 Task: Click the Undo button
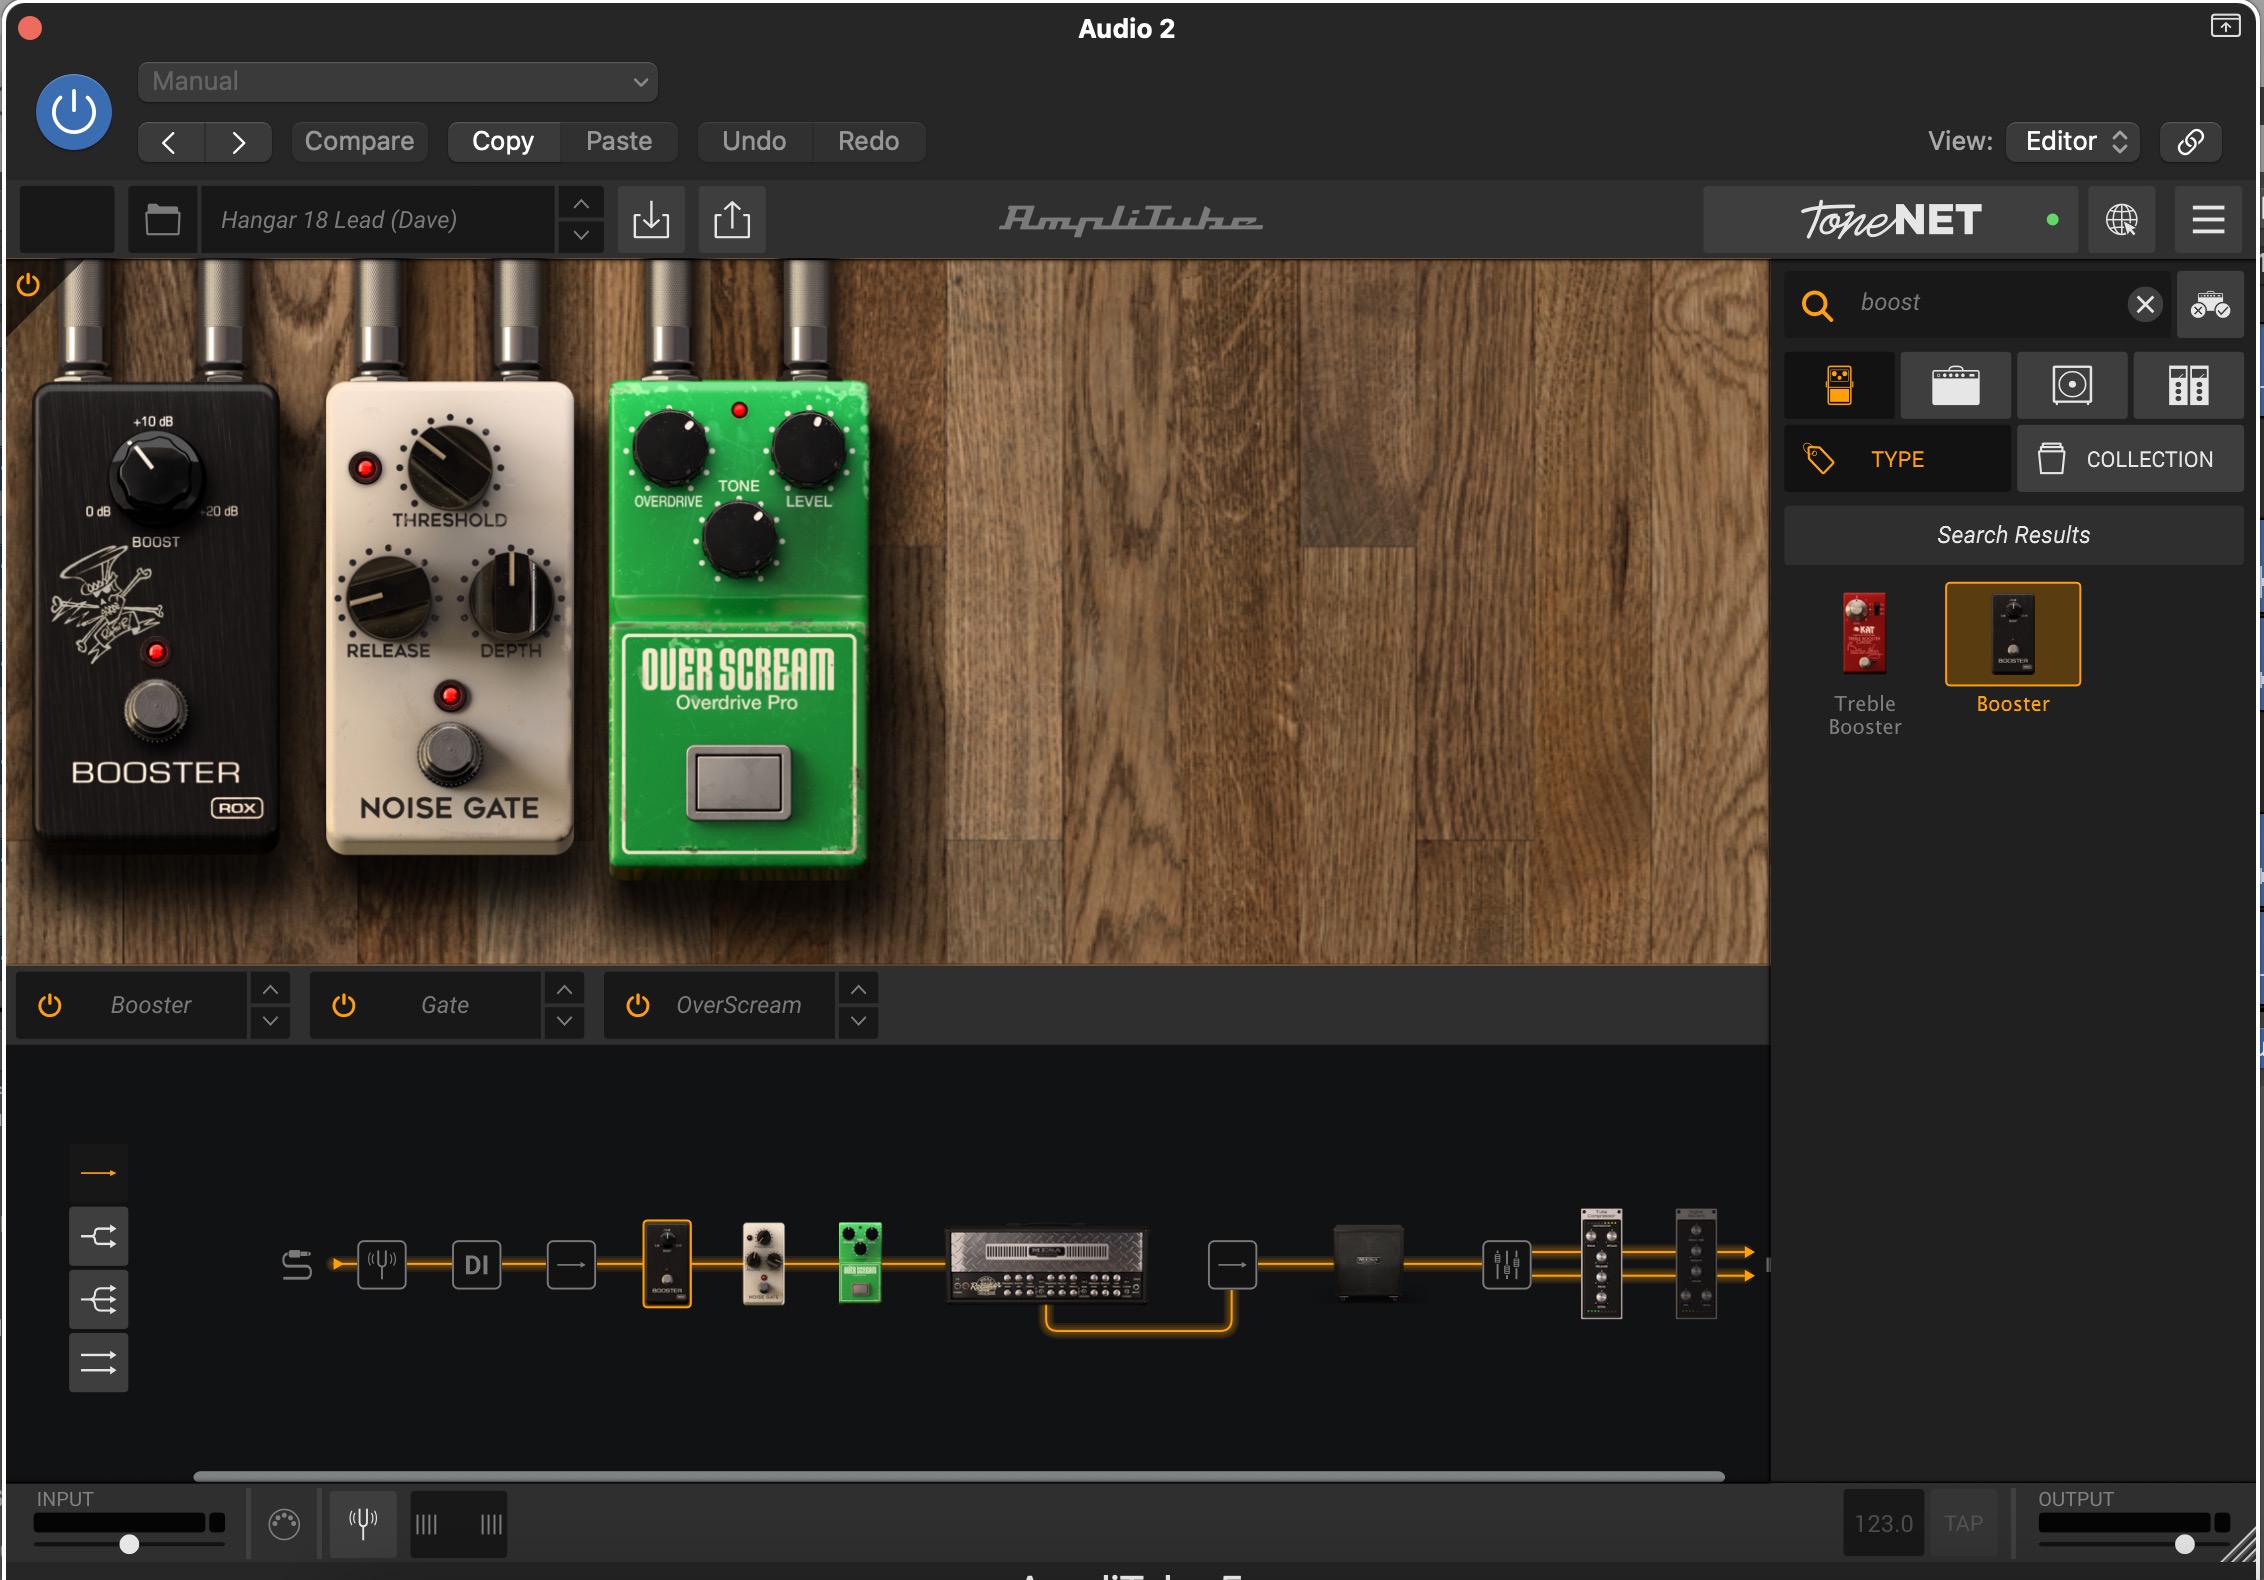pyautogui.click(x=754, y=142)
